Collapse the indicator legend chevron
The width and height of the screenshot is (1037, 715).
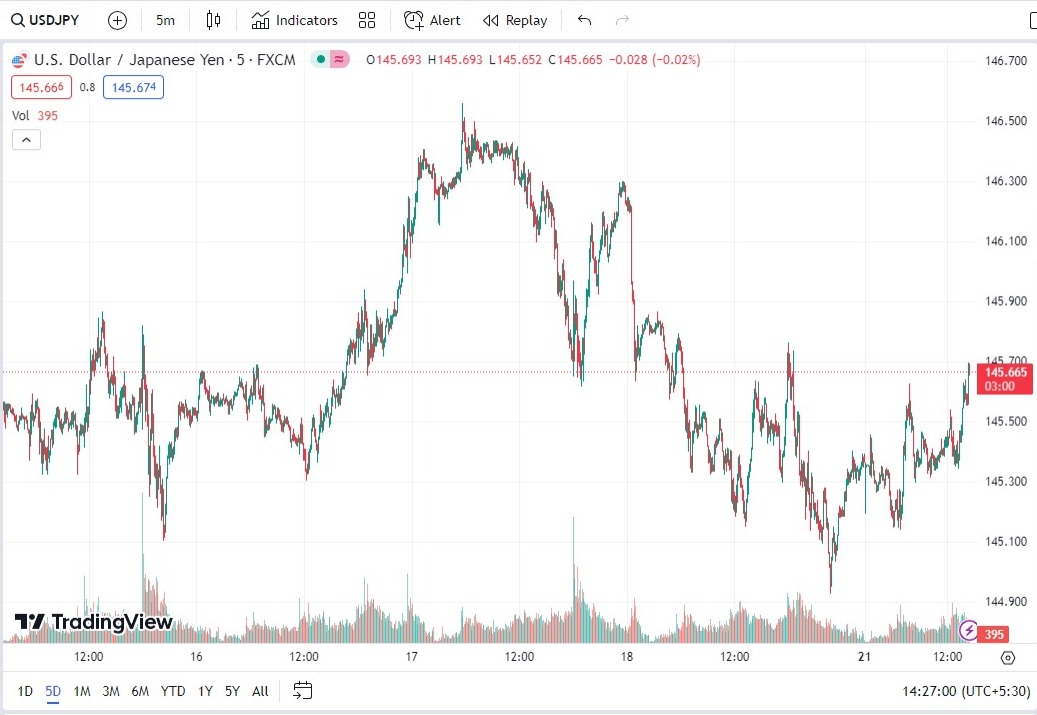(26, 139)
